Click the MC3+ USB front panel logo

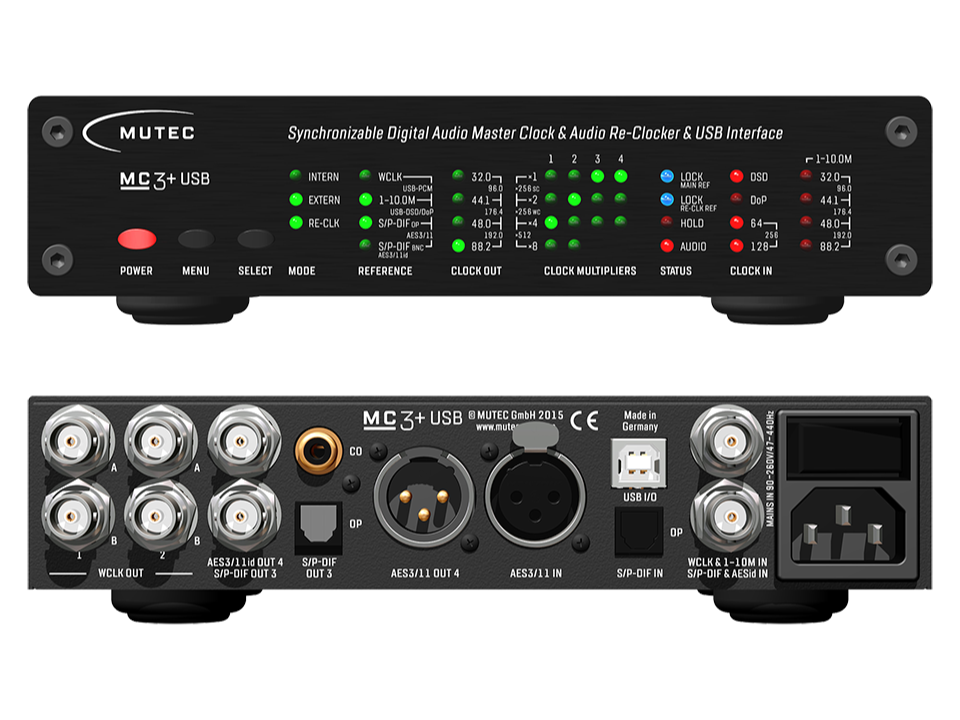(x=165, y=179)
